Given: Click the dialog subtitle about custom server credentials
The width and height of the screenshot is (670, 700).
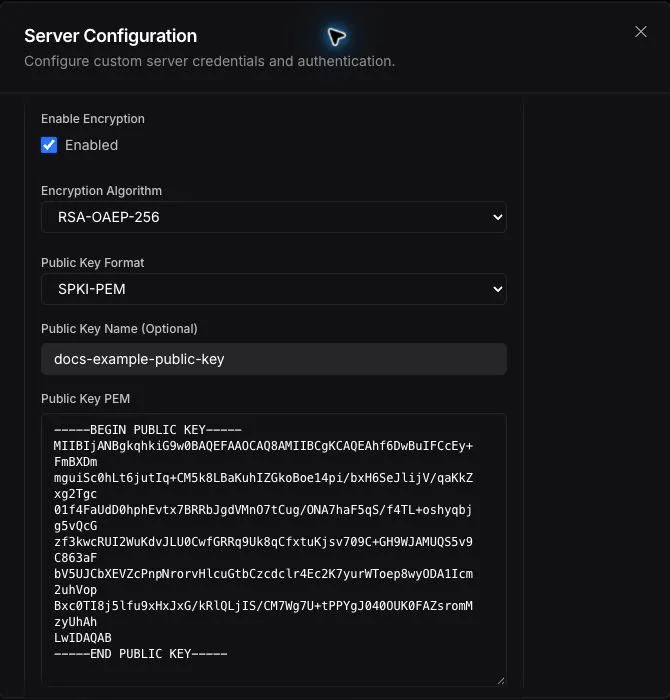Looking at the screenshot, I should coord(210,61).
